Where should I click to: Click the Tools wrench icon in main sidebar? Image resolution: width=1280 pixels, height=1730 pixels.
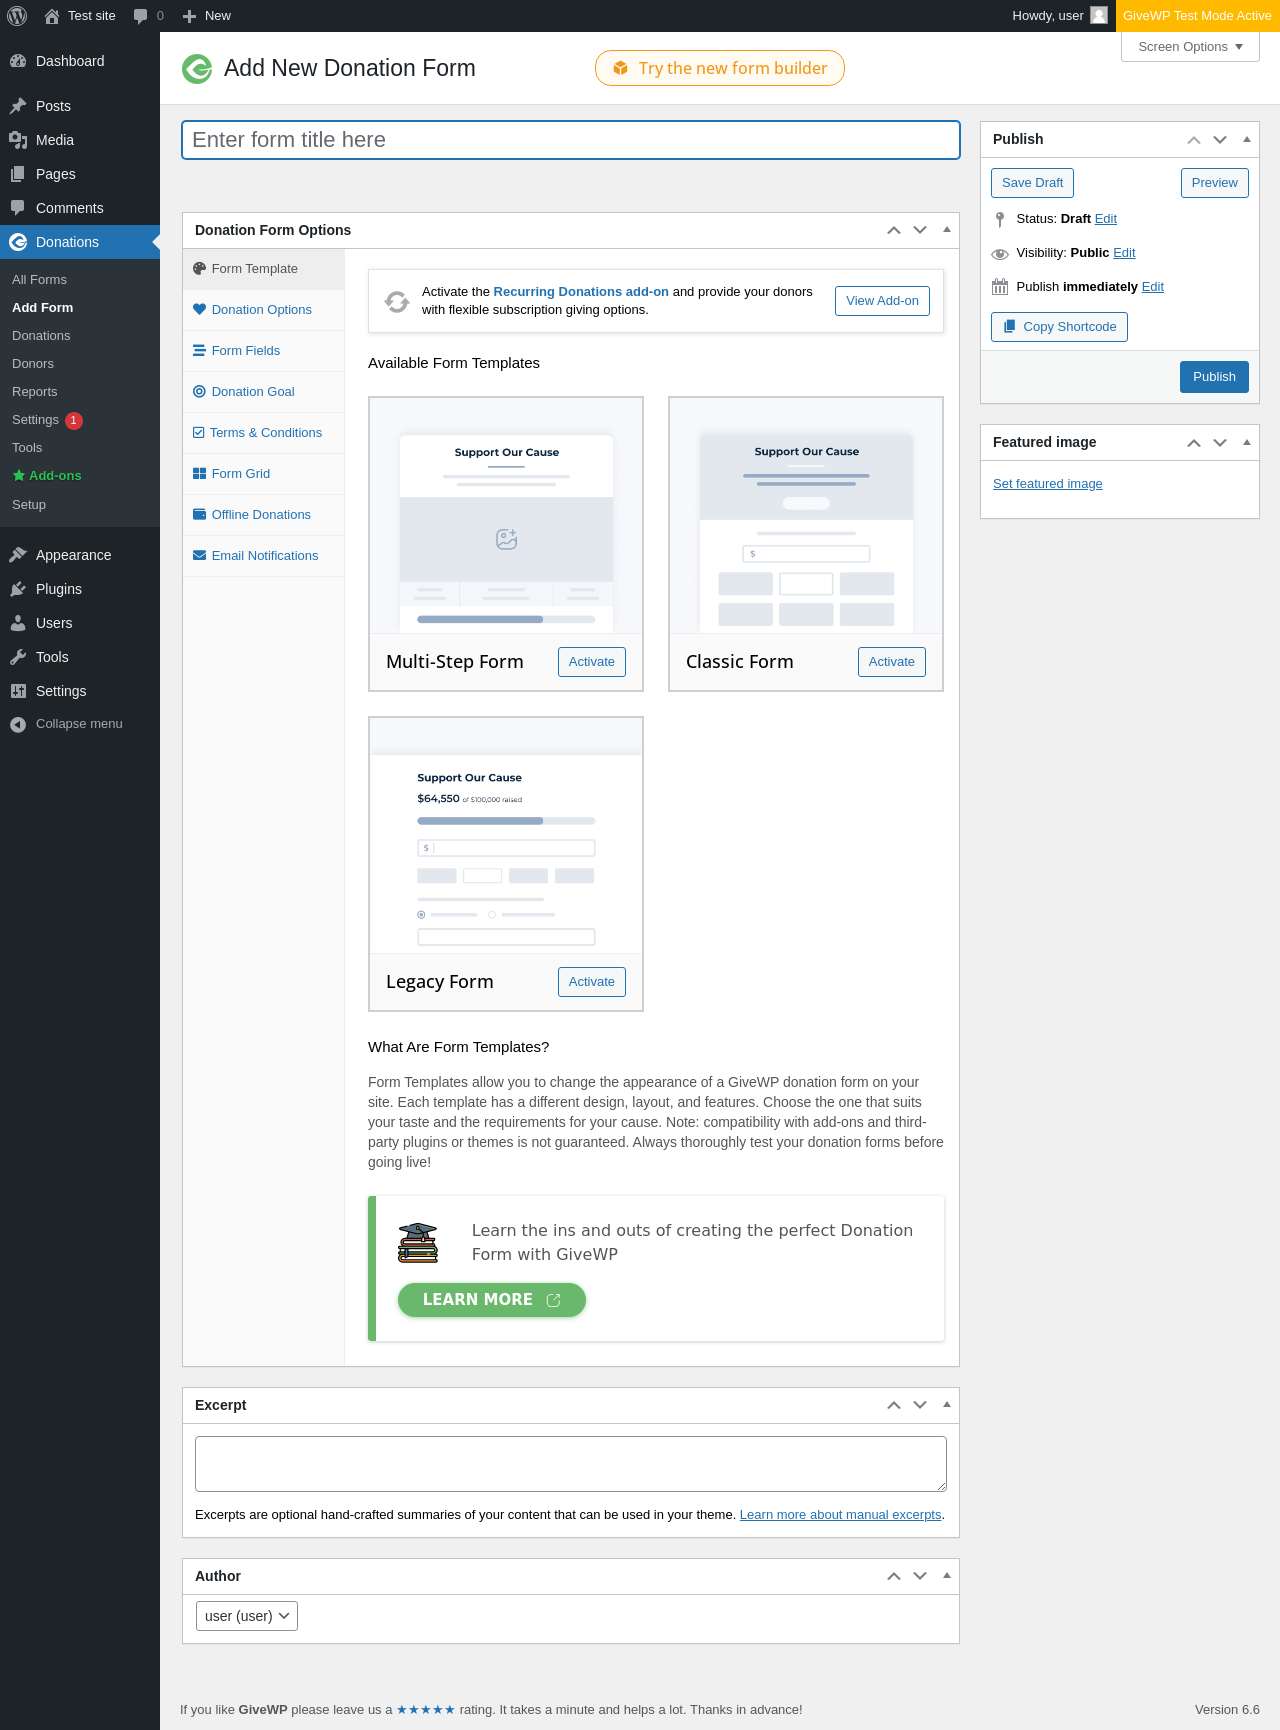point(18,657)
